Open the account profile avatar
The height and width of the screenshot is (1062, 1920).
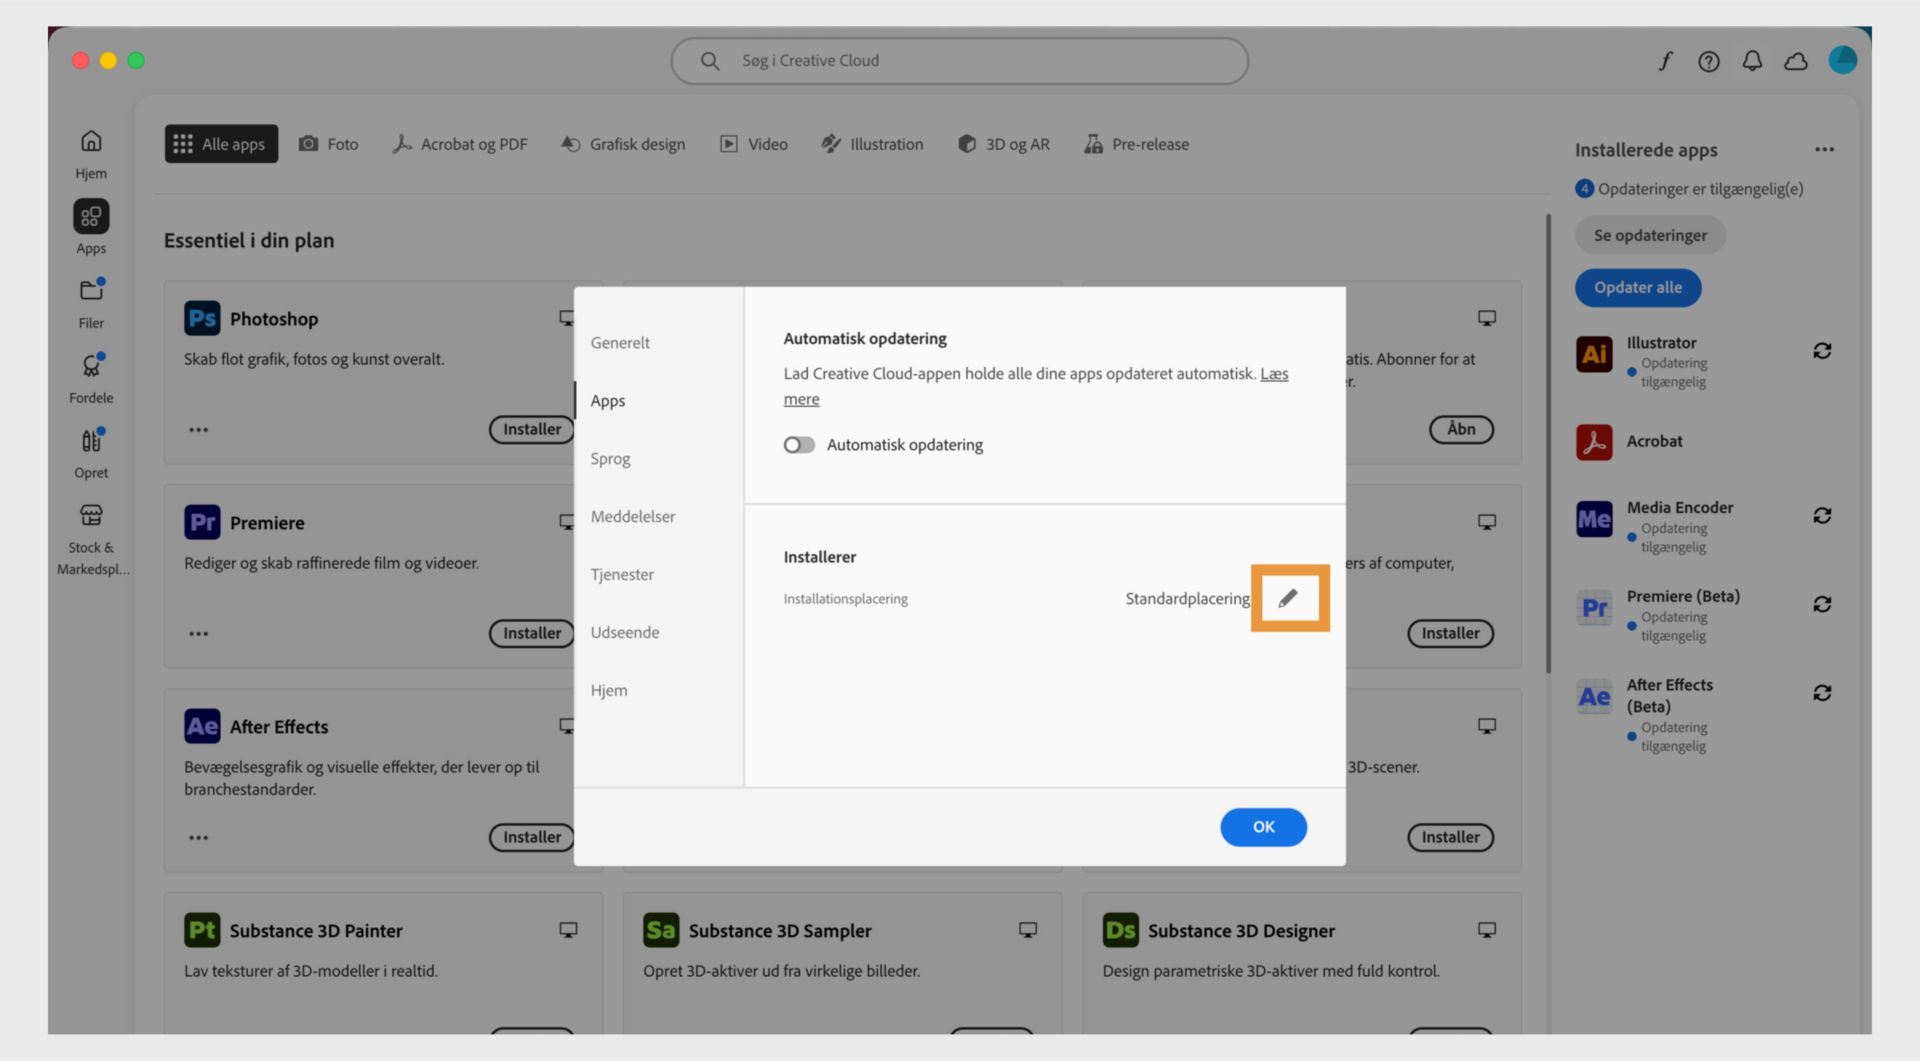point(1842,60)
